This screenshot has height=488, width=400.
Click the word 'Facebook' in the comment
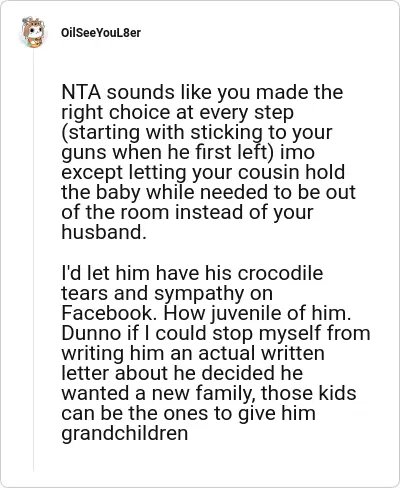click(x=107, y=313)
